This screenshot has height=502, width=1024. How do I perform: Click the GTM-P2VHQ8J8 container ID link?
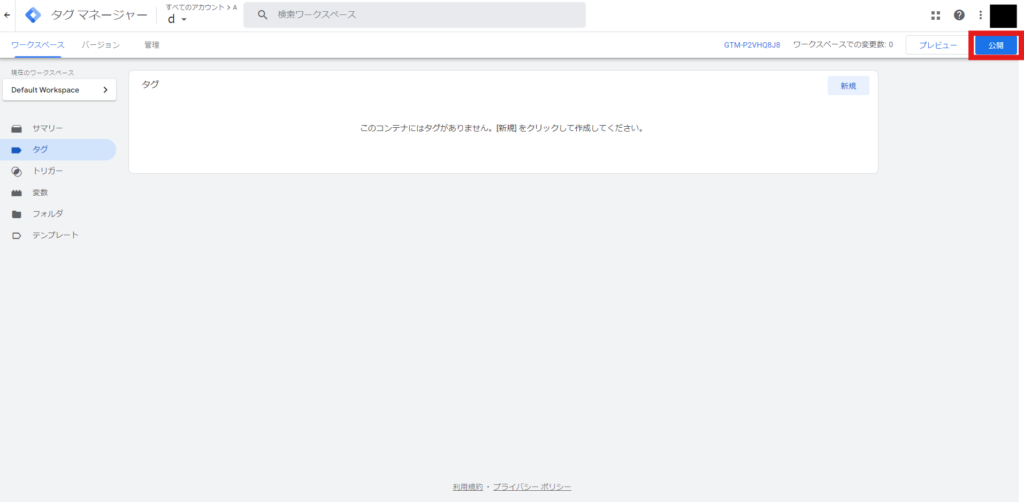pos(751,45)
